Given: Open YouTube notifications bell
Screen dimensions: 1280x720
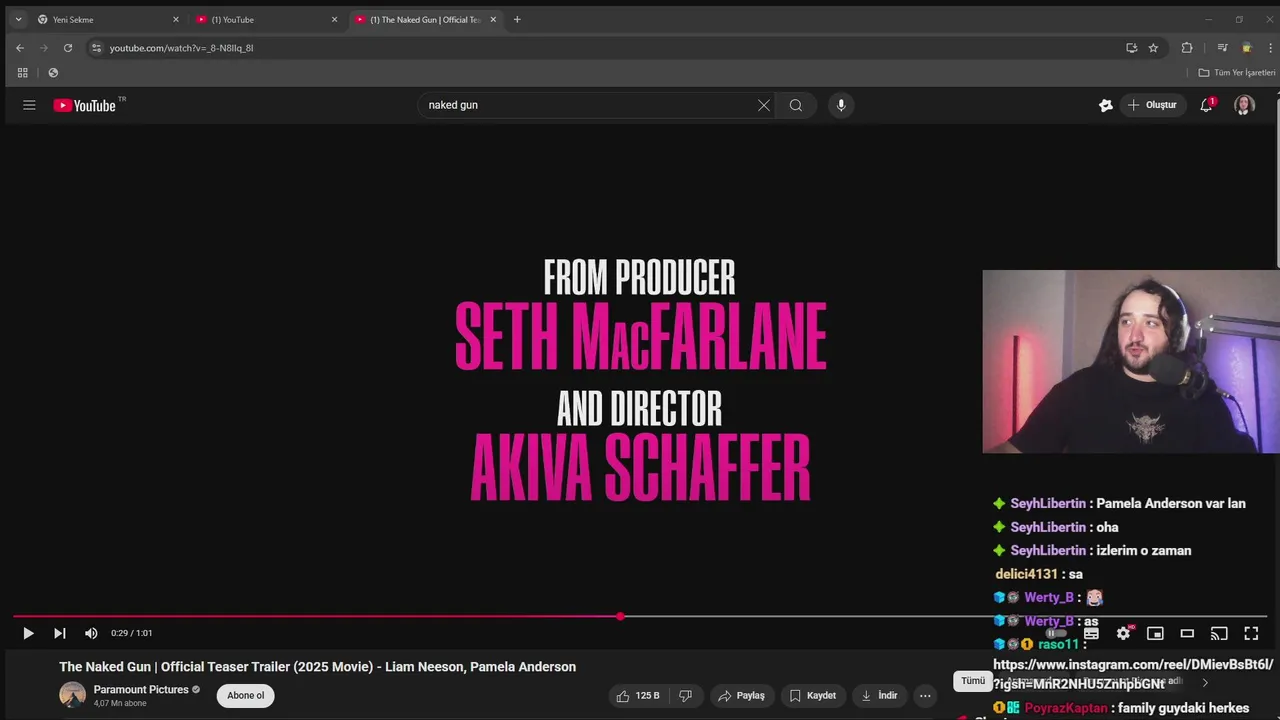Looking at the screenshot, I should (x=1206, y=105).
